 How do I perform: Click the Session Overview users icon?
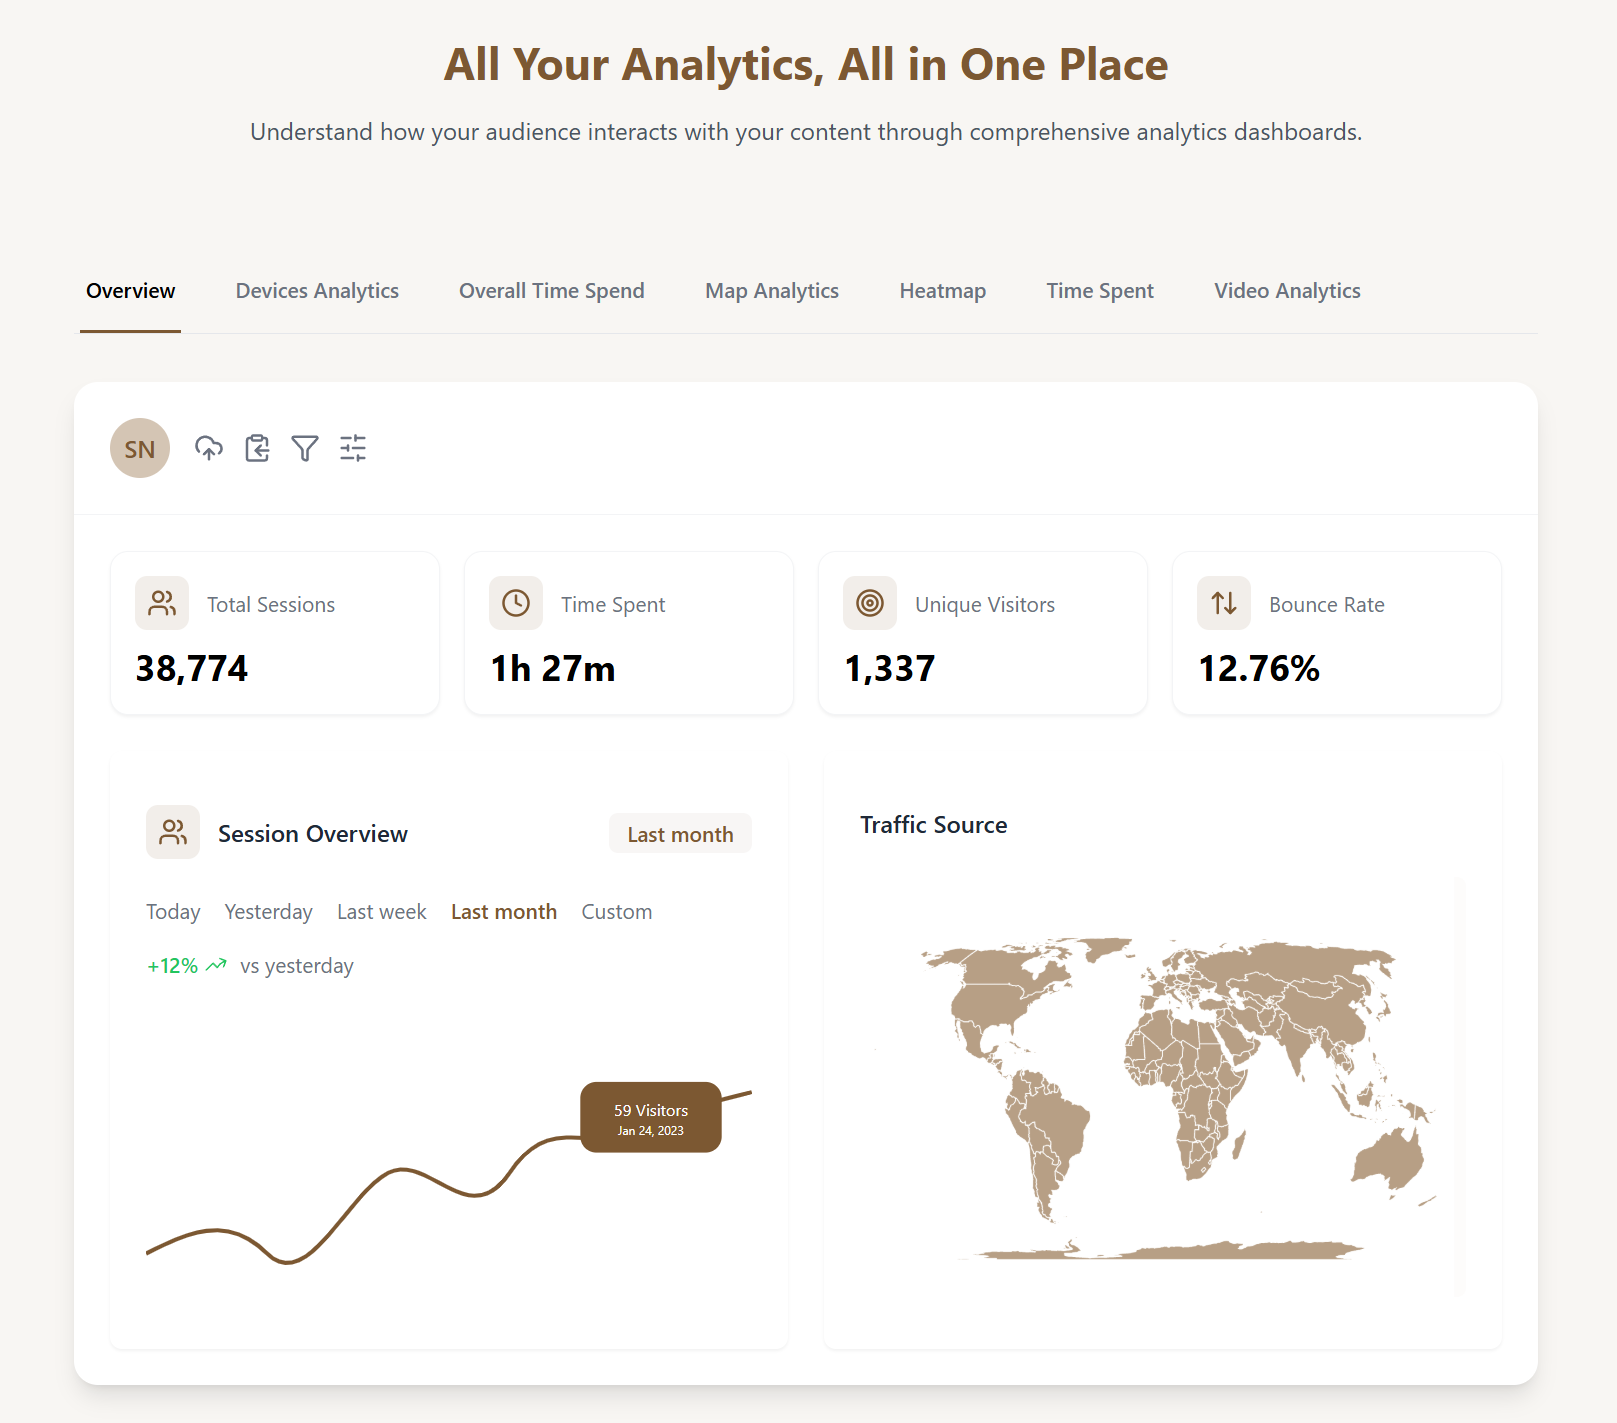pos(173,832)
